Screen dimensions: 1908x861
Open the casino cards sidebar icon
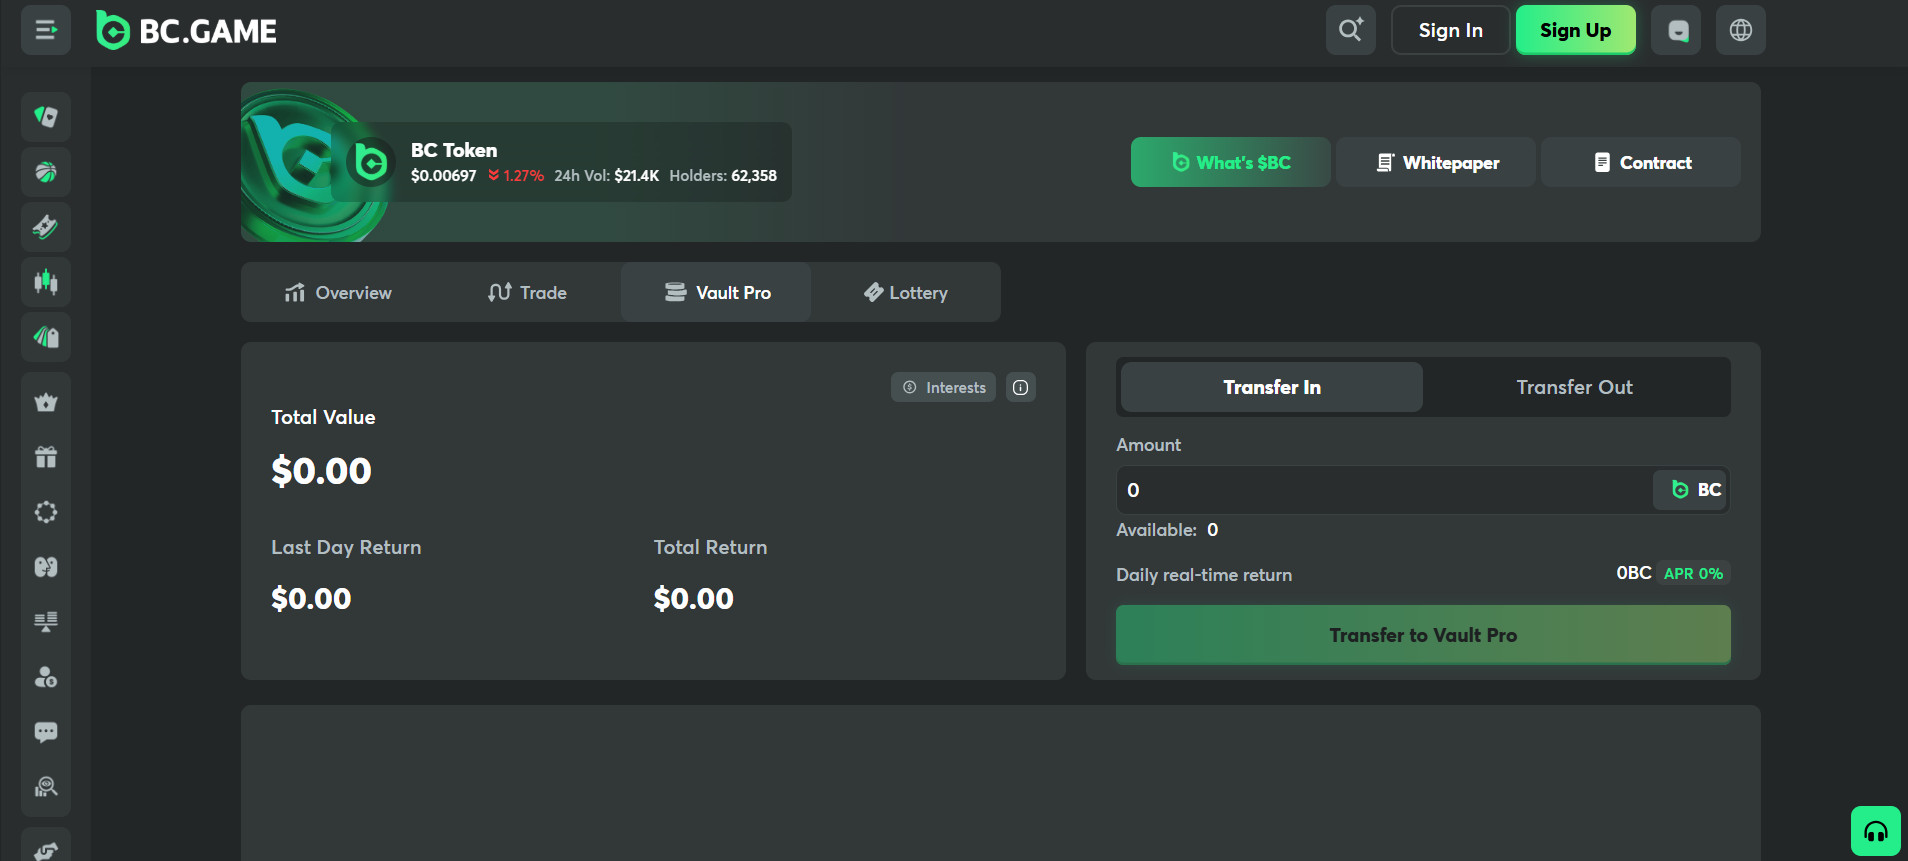(46, 117)
